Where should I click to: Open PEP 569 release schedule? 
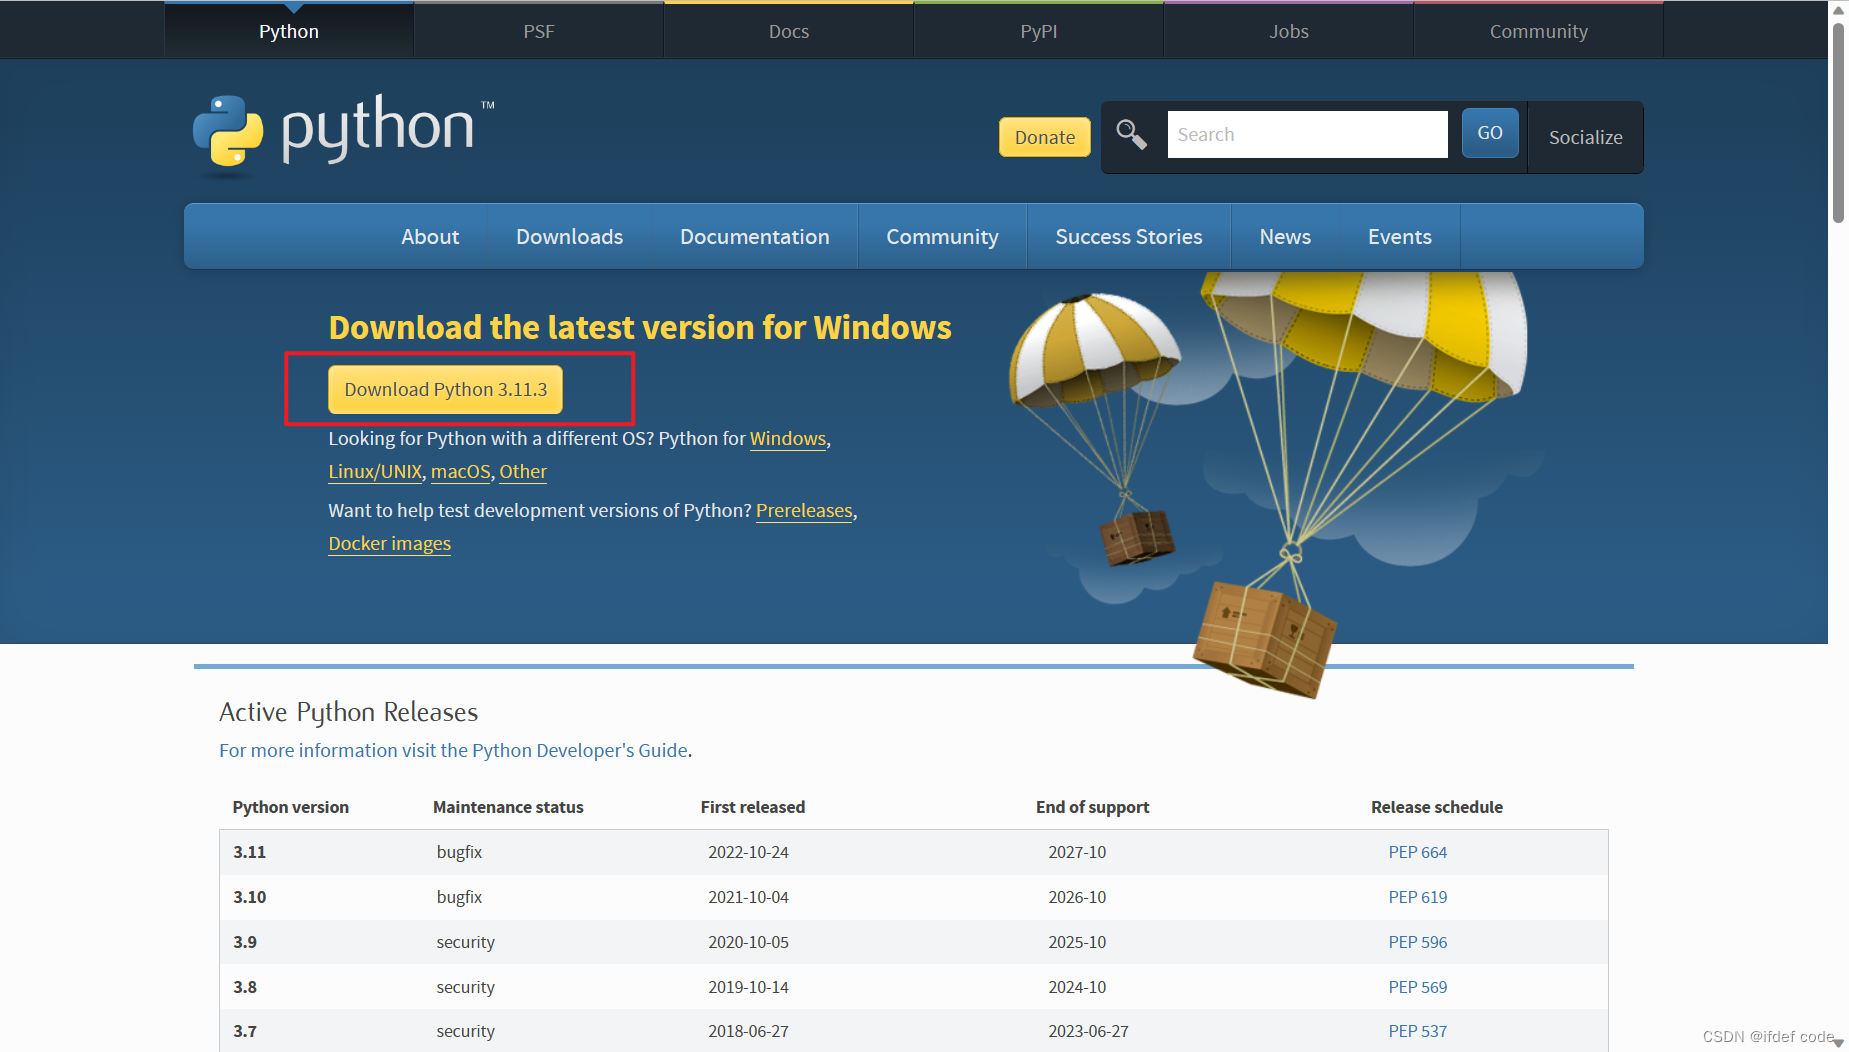pyautogui.click(x=1418, y=987)
